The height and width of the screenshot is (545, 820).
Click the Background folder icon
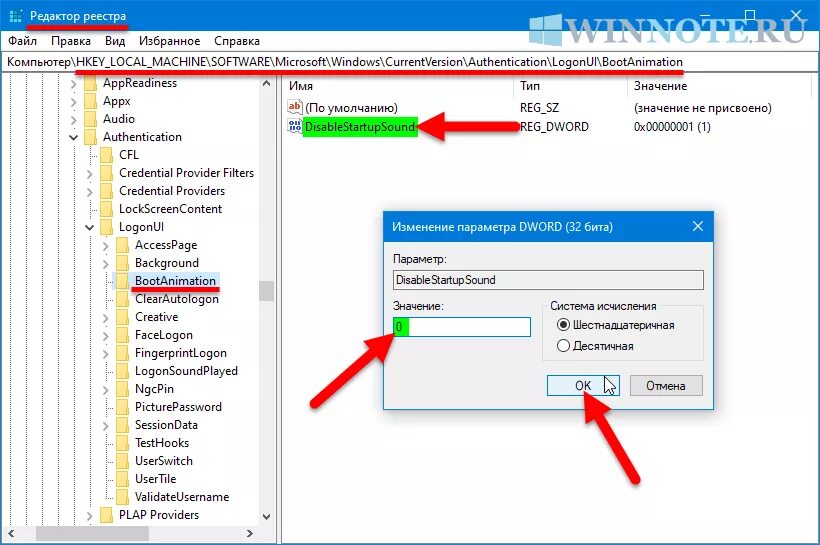coord(122,263)
